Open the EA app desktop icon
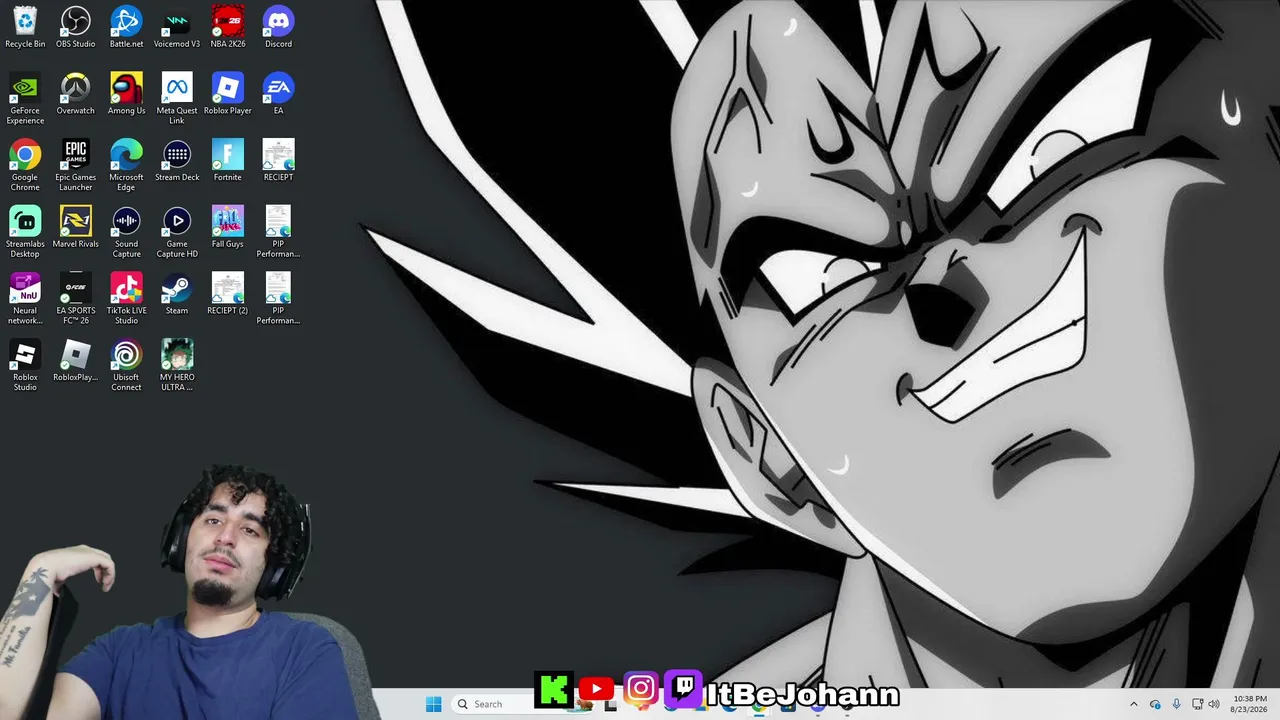 pos(278,93)
